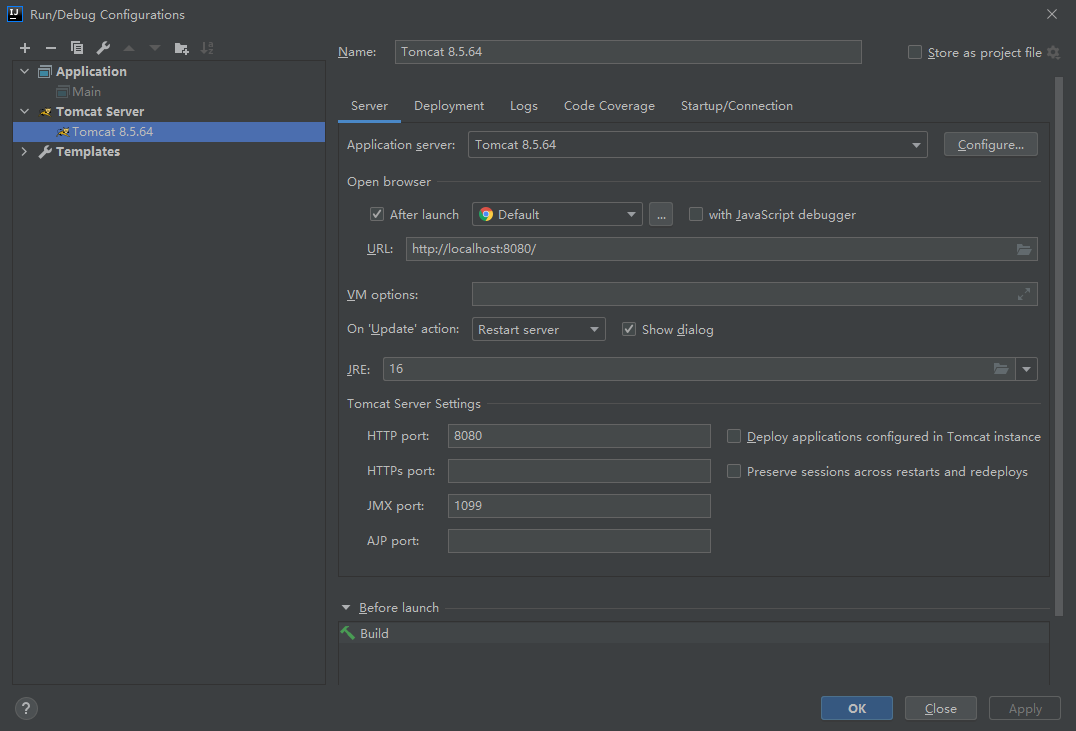This screenshot has width=1076, height=731.
Task: Create new folder in configurations toolbar
Action: pos(181,48)
